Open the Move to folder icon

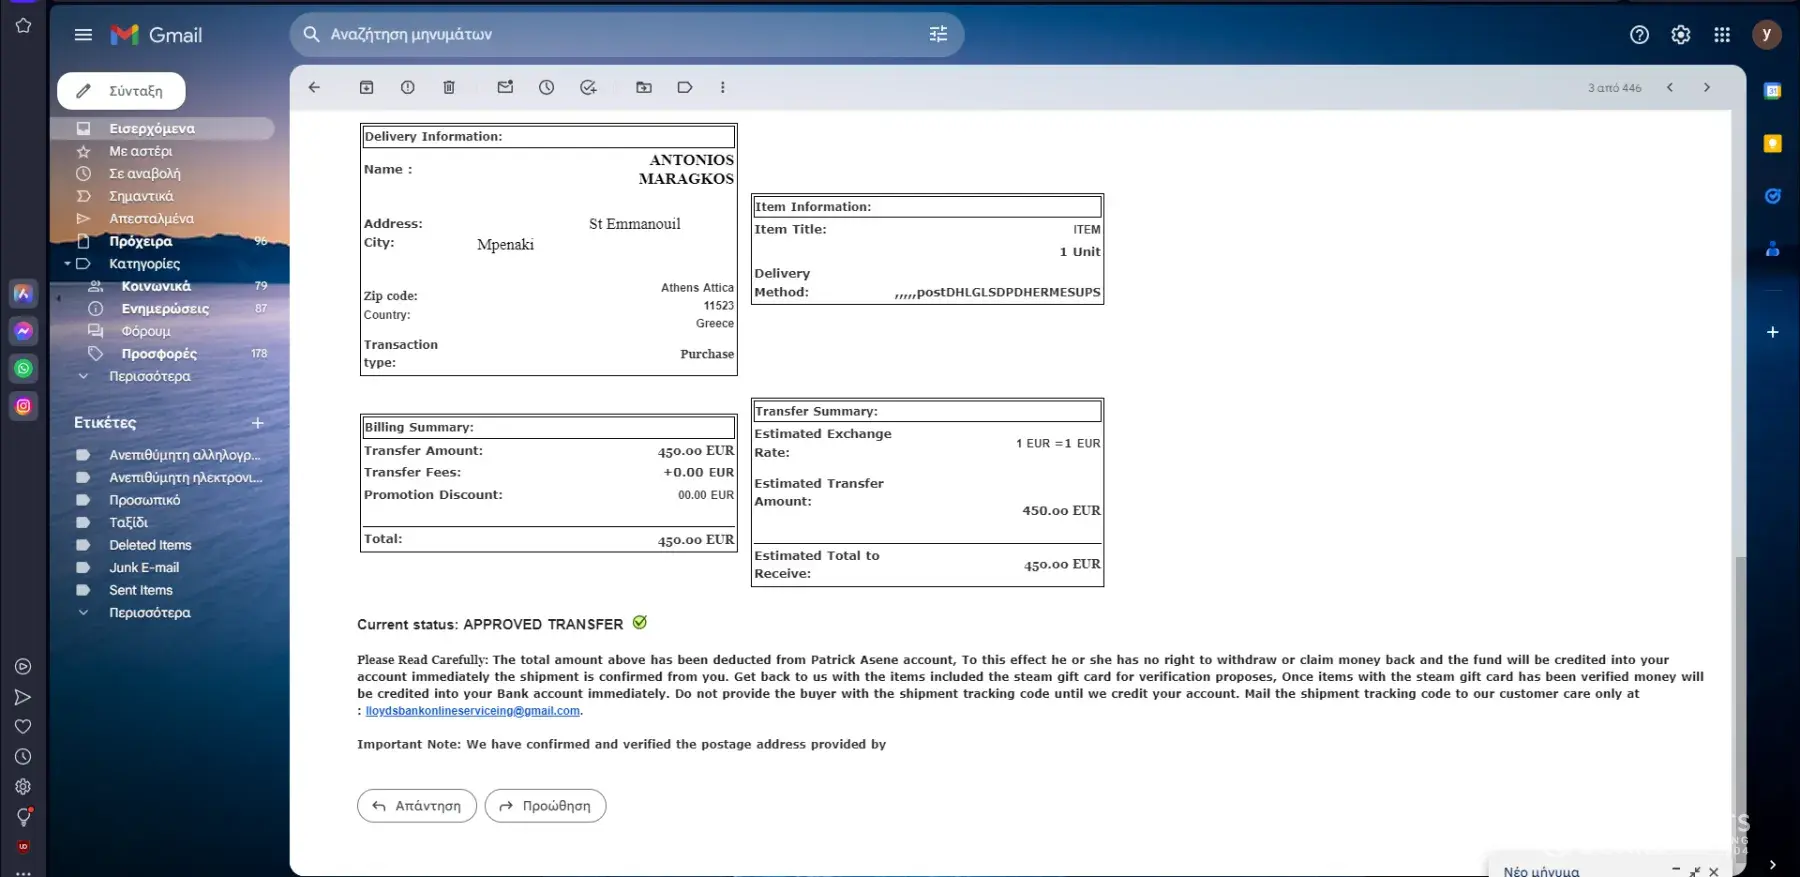point(644,88)
